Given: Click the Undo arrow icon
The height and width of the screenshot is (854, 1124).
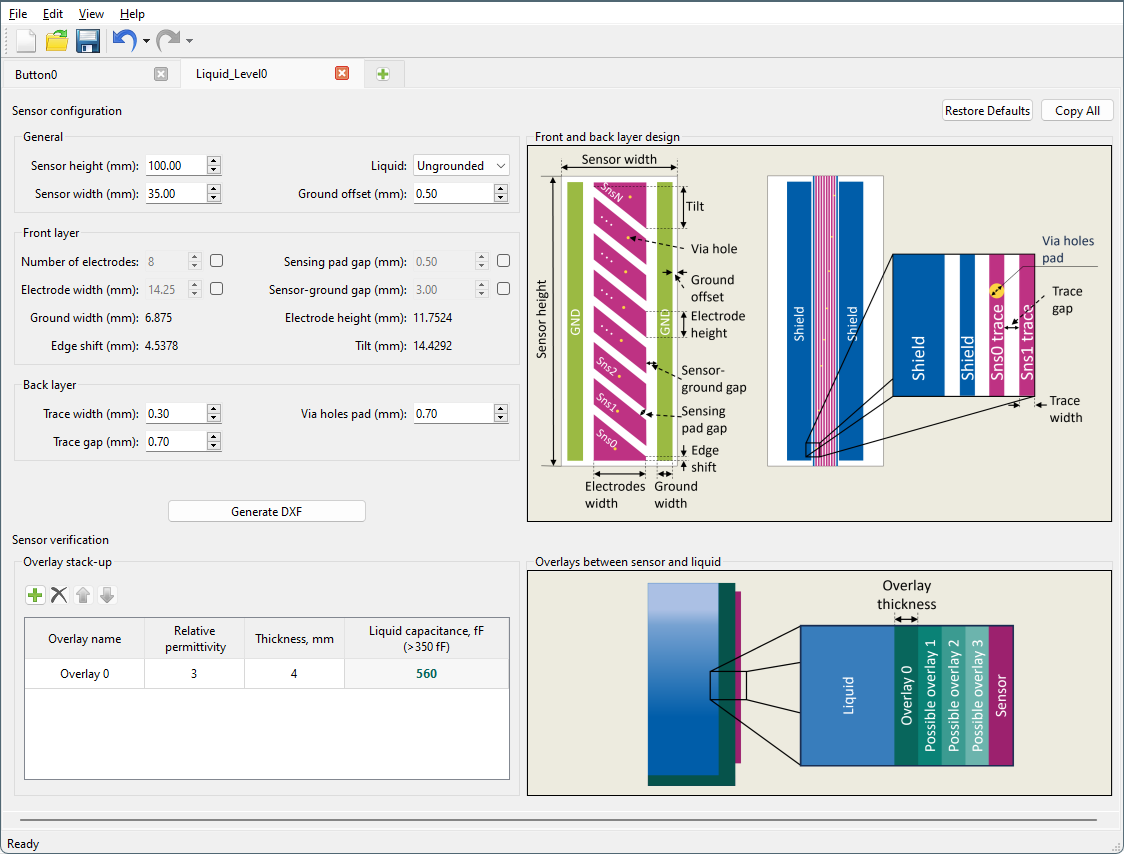Looking at the screenshot, I should (x=124, y=41).
